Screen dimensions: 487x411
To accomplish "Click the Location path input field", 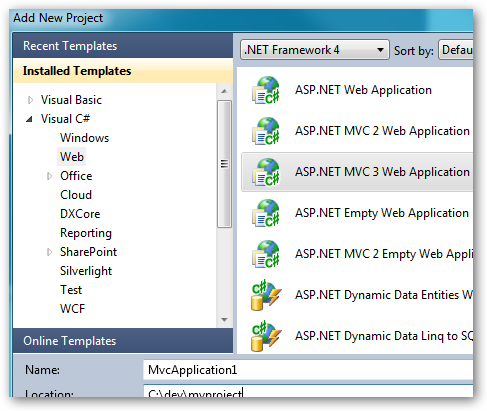I will point(308,391).
